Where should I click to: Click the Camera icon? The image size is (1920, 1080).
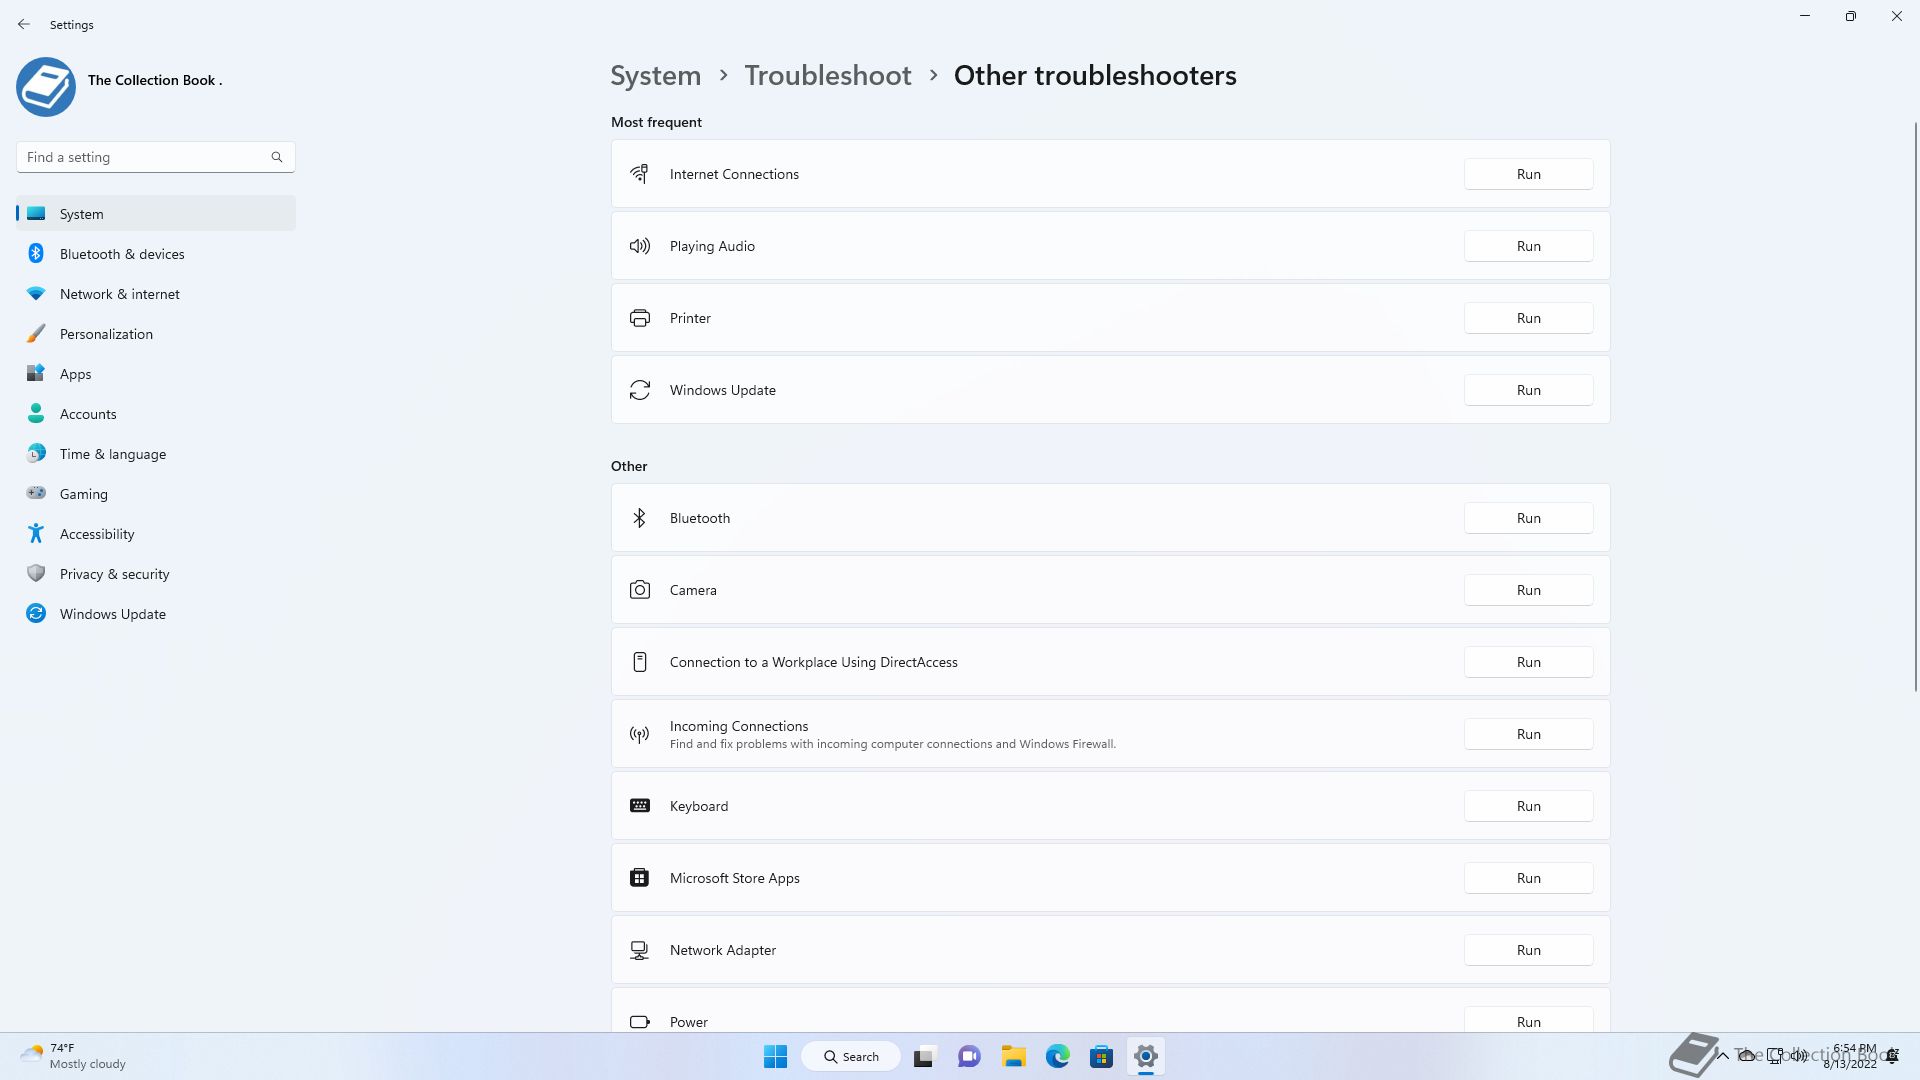click(640, 590)
